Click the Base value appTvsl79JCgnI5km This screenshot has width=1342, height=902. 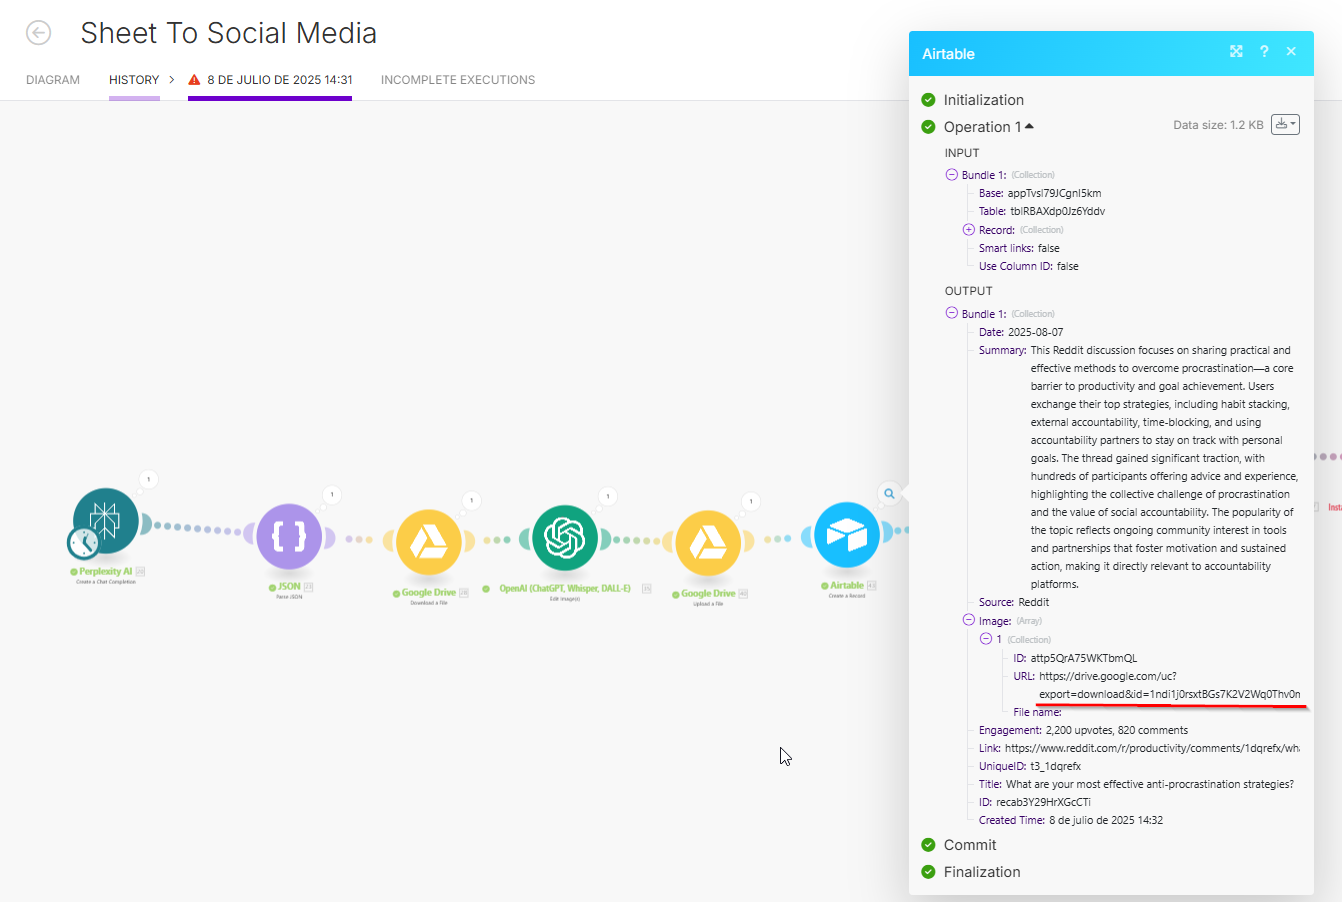coord(1054,193)
